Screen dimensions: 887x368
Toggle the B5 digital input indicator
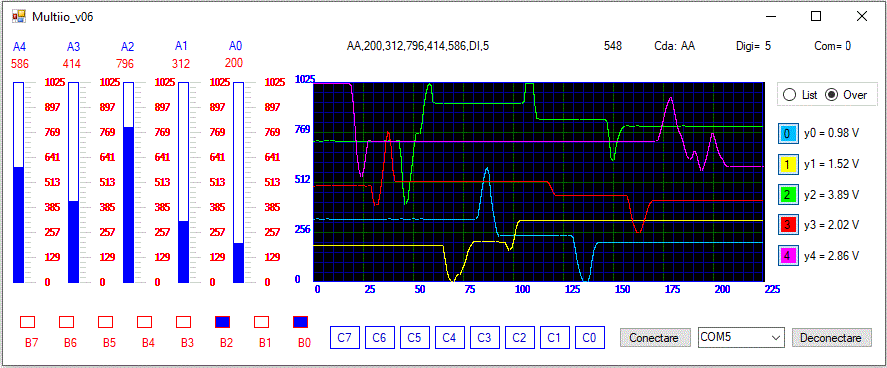pyautogui.click(x=106, y=322)
